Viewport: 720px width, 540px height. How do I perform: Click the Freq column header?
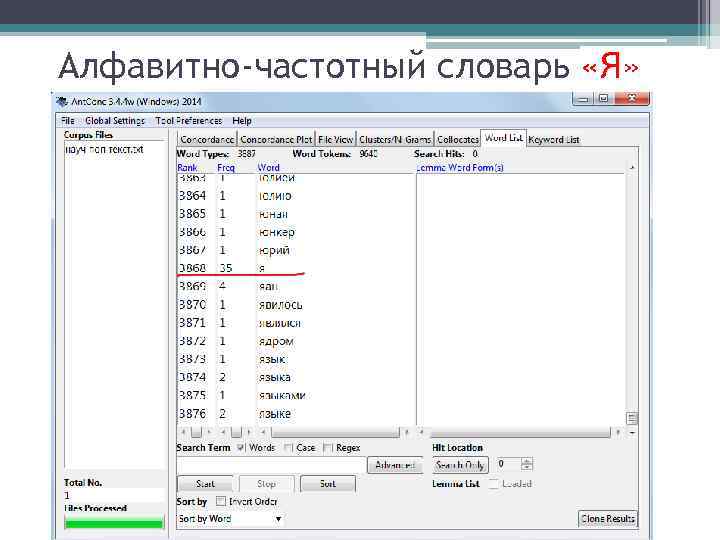point(226,168)
